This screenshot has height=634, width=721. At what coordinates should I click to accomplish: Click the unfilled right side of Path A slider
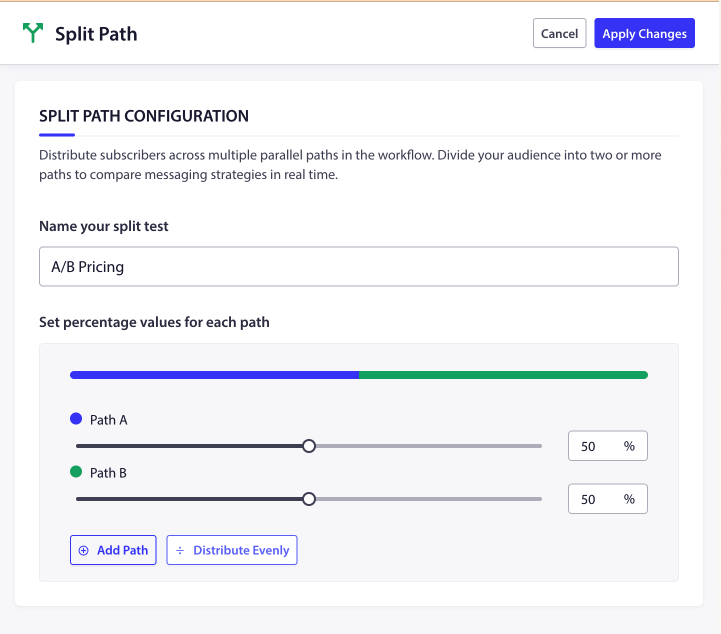(430, 446)
